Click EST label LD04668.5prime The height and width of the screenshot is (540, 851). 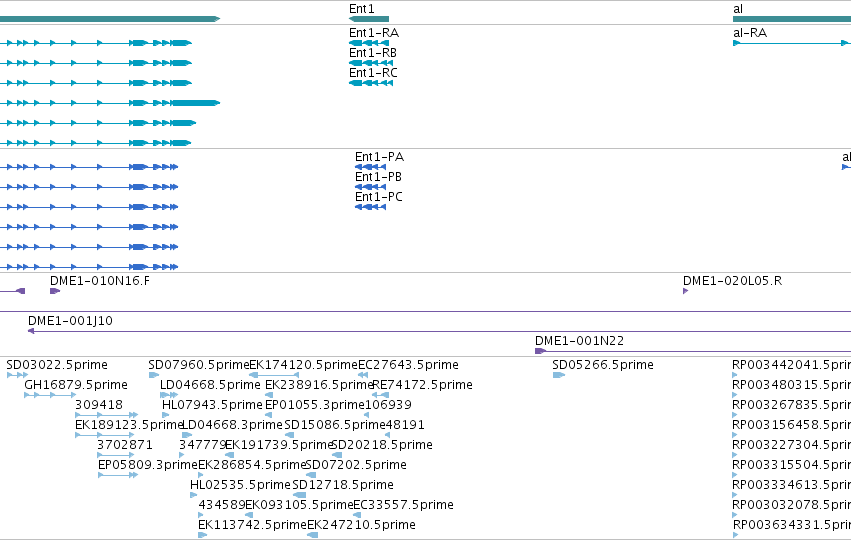pyautogui.click(x=210, y=385)
